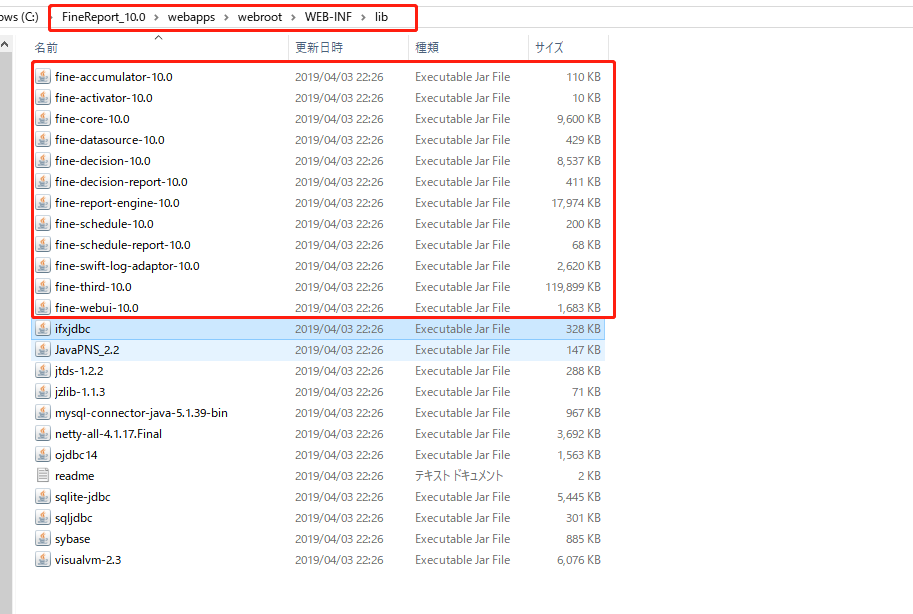
Task: Select file name readme
Action: pos(75,476)
